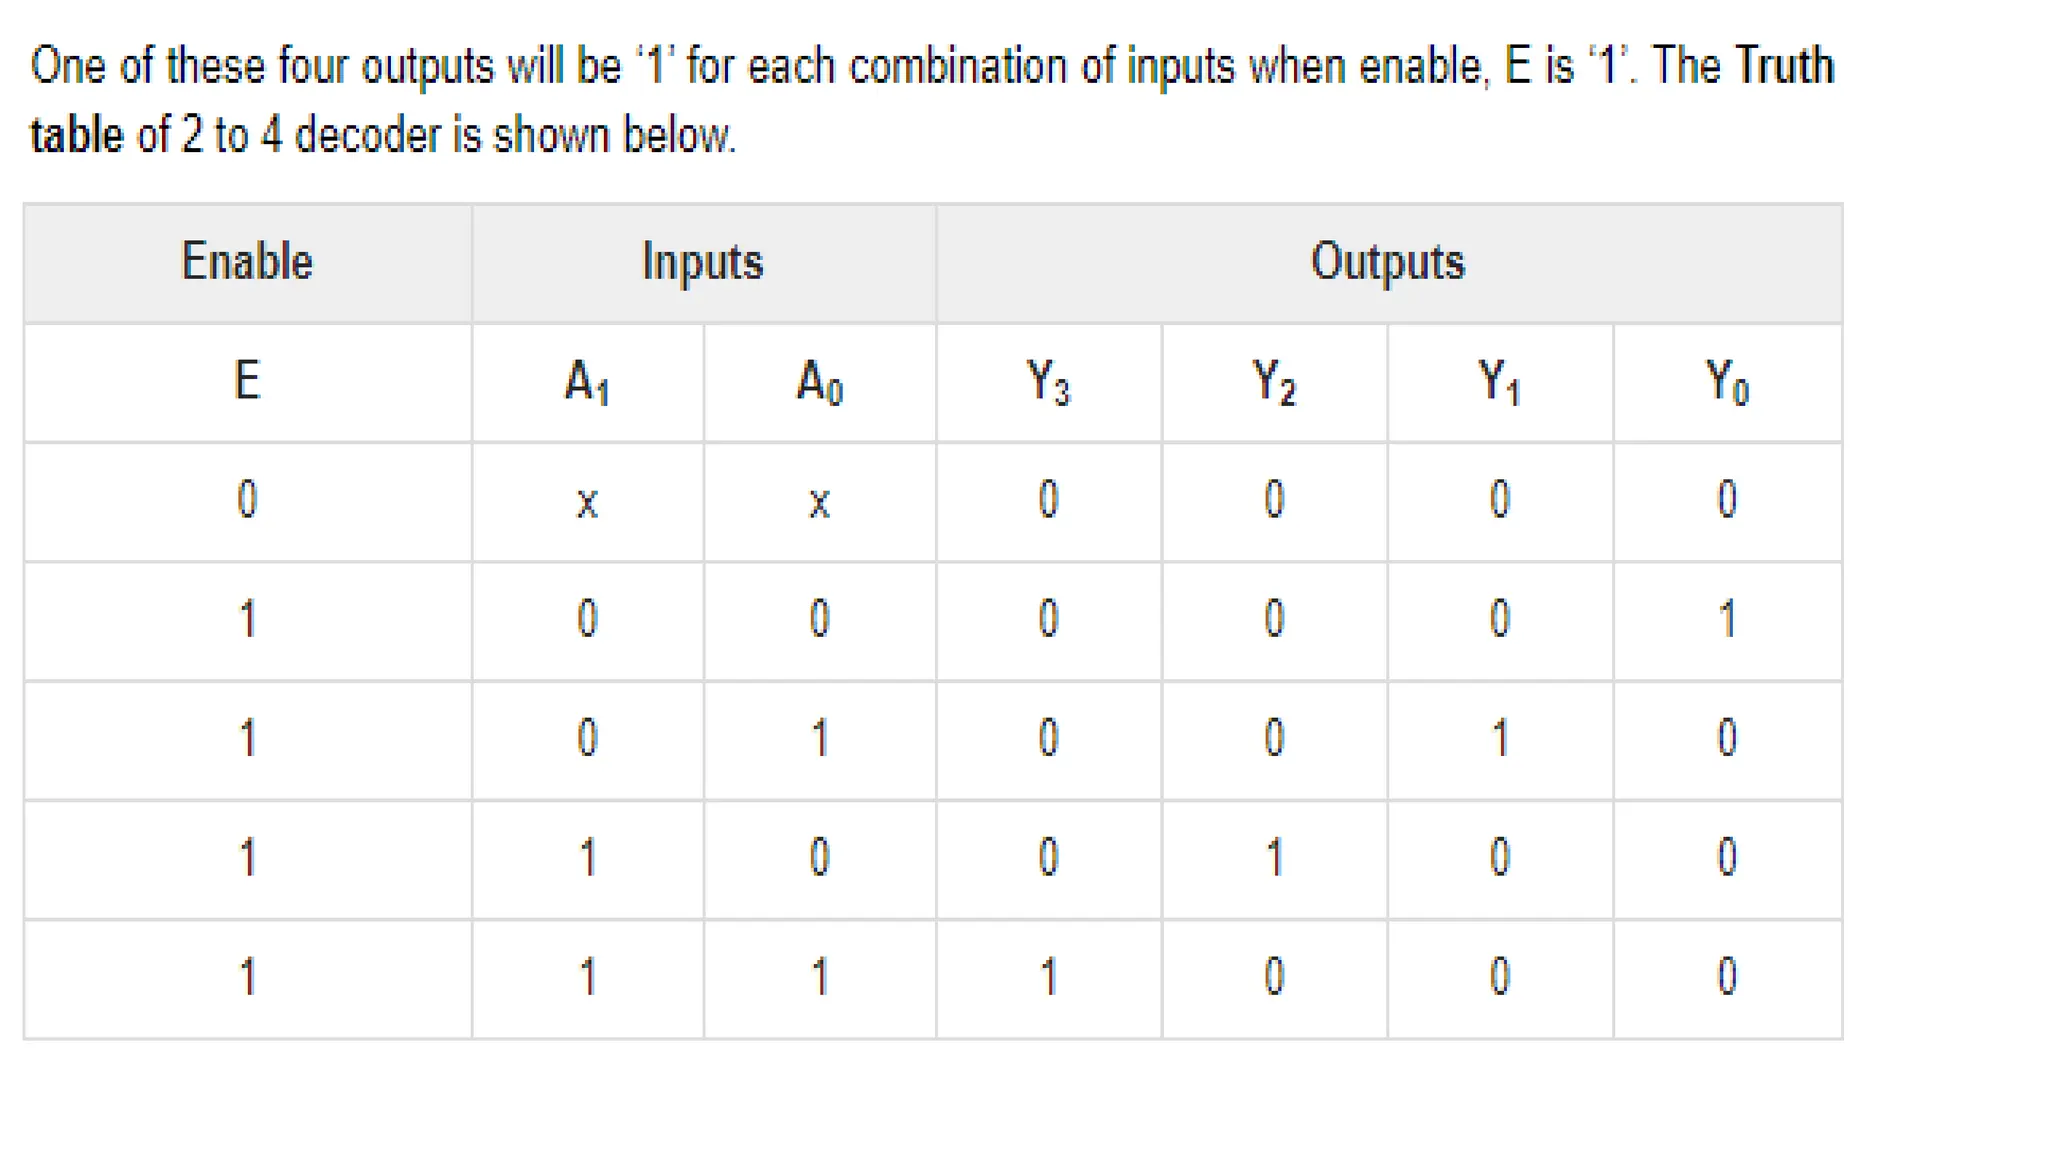Click the x value under A0
The height and width of the screenshot is (1152, 2048).
[819, 501]
